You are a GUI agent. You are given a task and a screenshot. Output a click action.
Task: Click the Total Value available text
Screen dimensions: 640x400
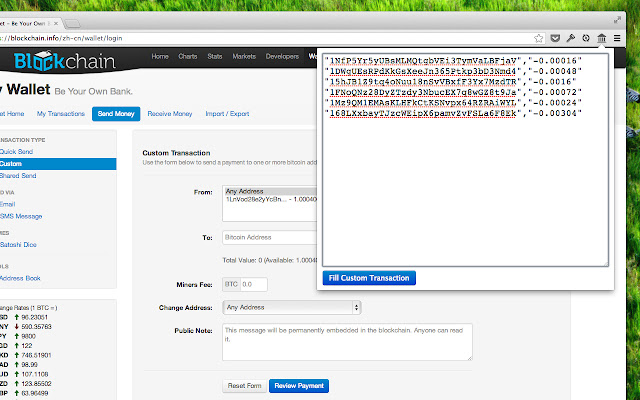pyautogui.click(x=270, y=260)
